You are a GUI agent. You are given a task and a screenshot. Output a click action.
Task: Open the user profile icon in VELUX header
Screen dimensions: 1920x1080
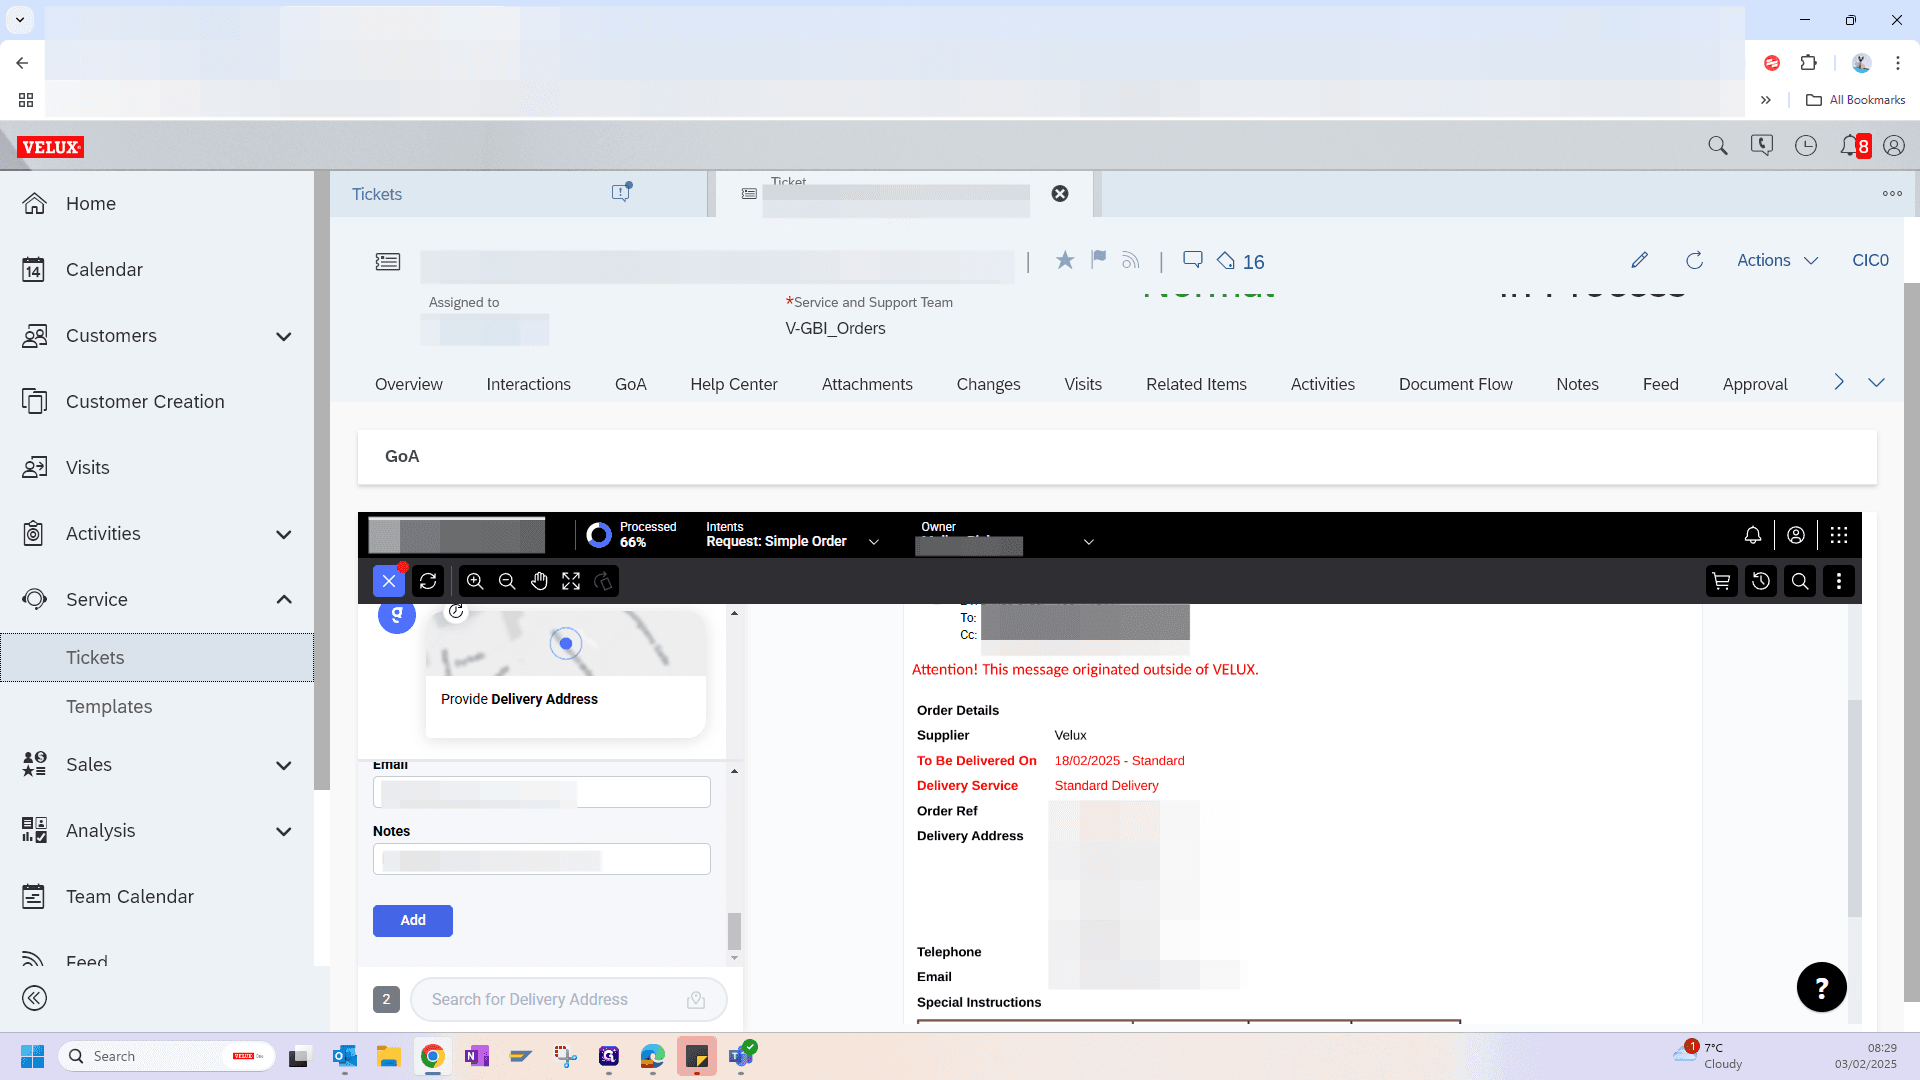[x=1894, y=146]
